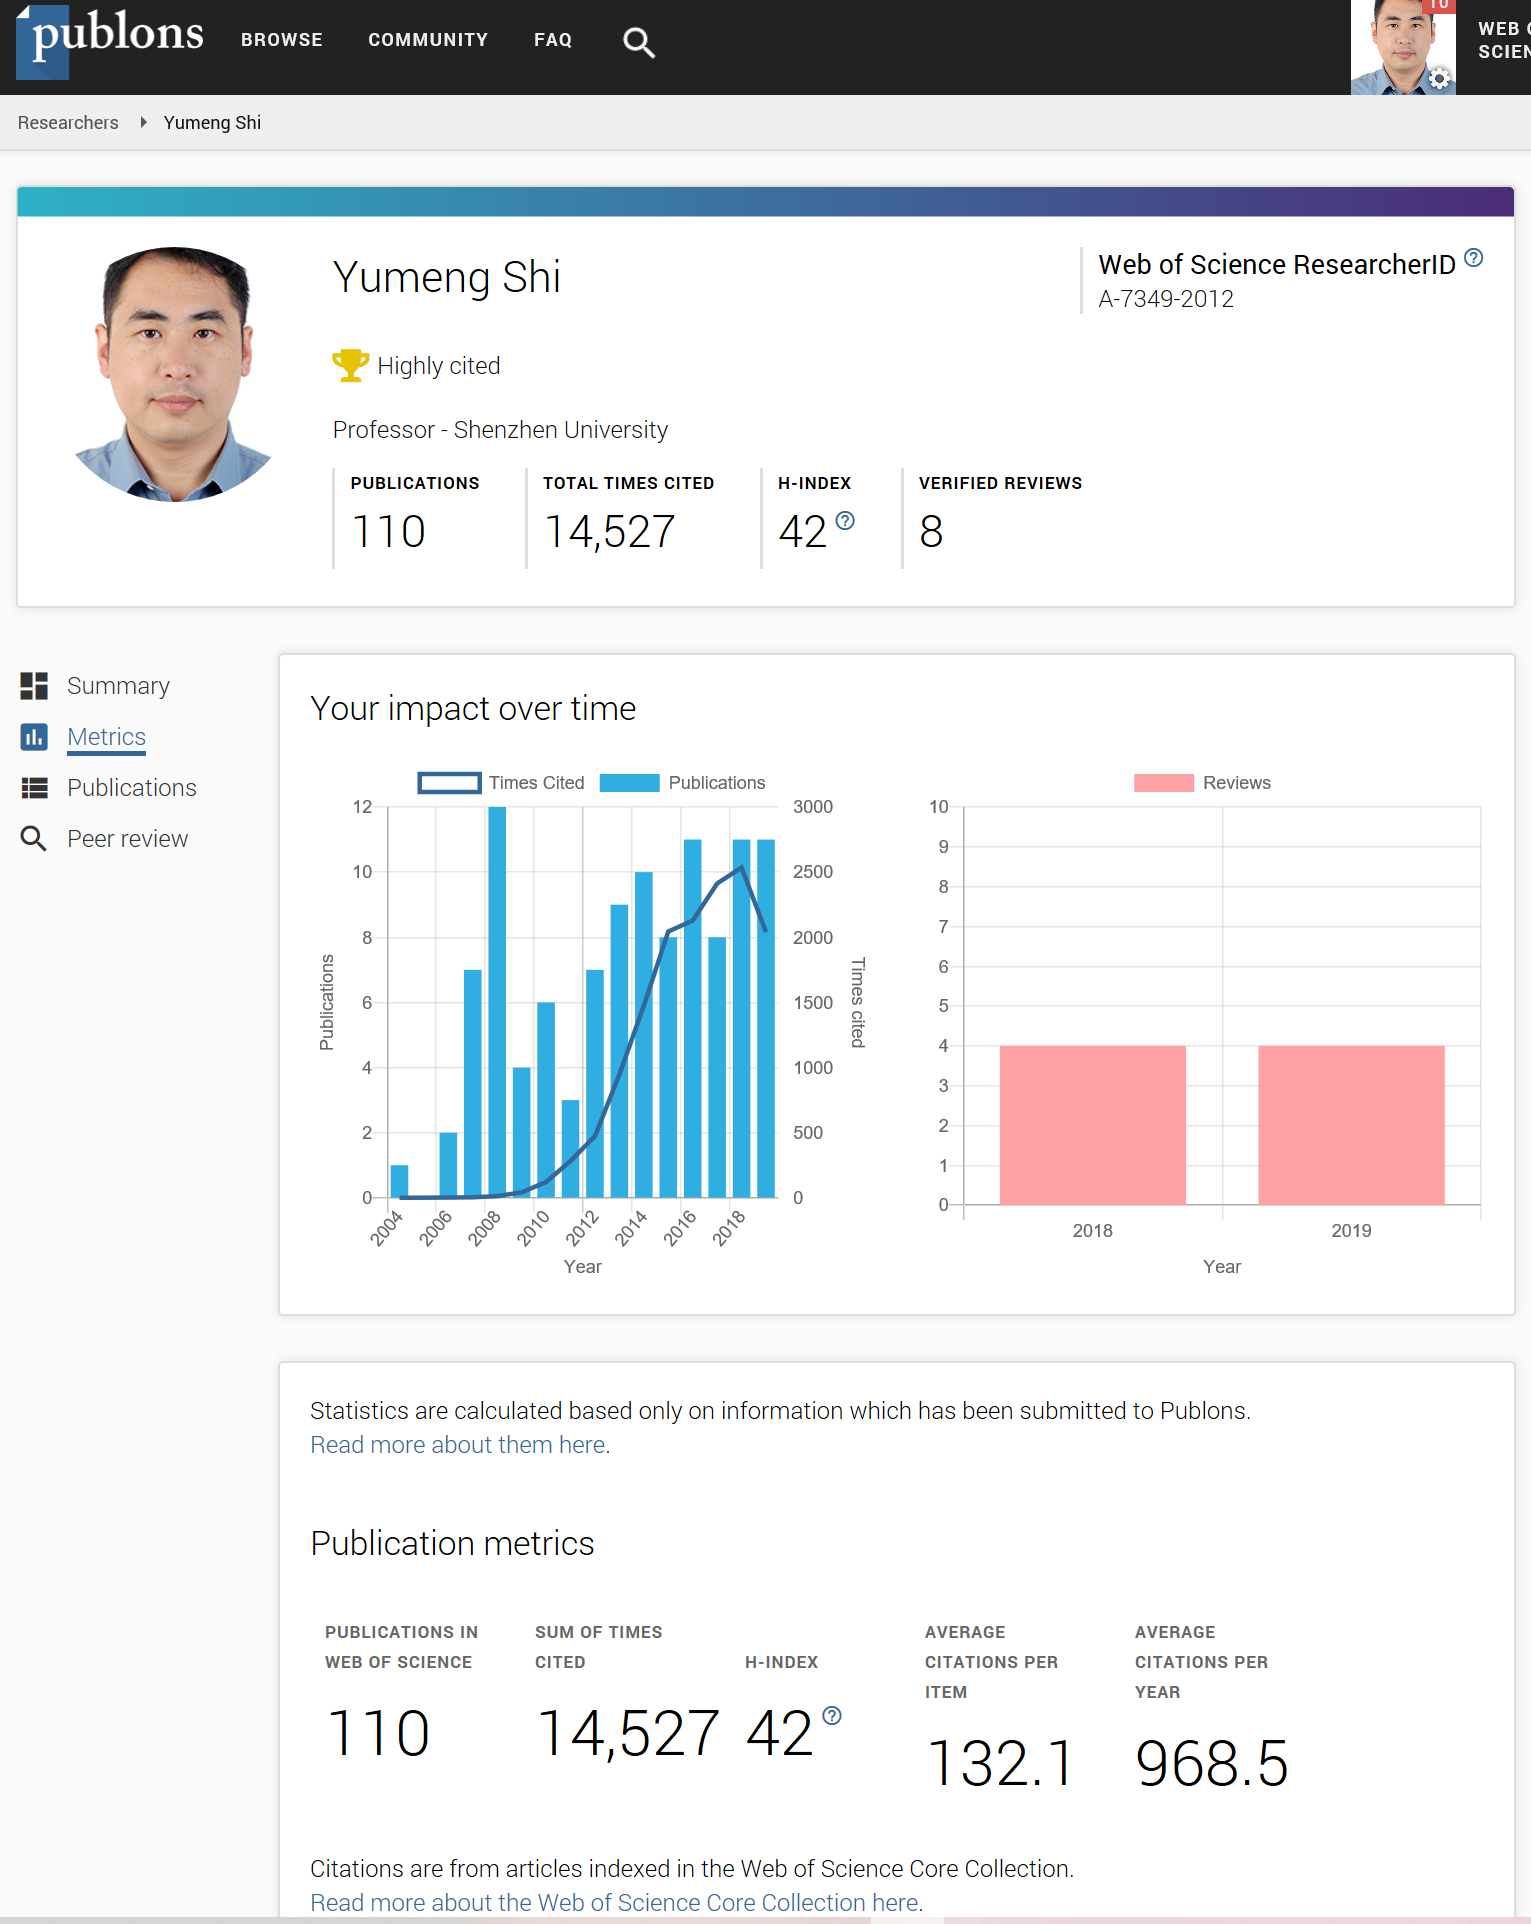Screen dimensions: 1531x1924
Task: Click the 2018 reviews bar
Action: (x=1092, y=1125)
